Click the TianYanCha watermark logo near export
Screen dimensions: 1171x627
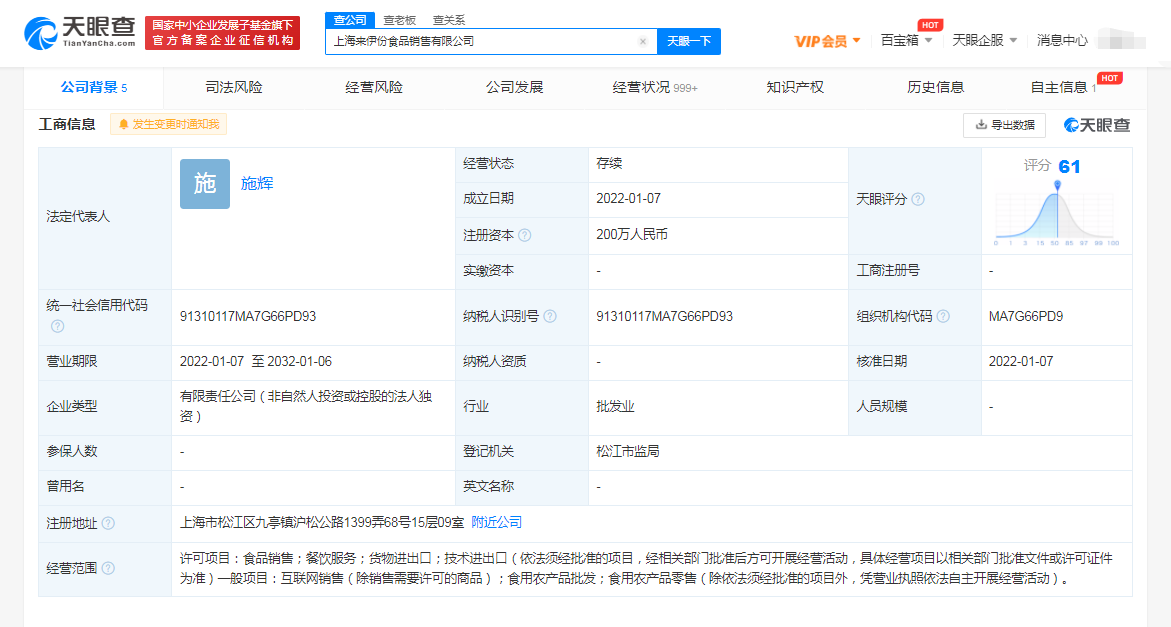pos(1097,125)
